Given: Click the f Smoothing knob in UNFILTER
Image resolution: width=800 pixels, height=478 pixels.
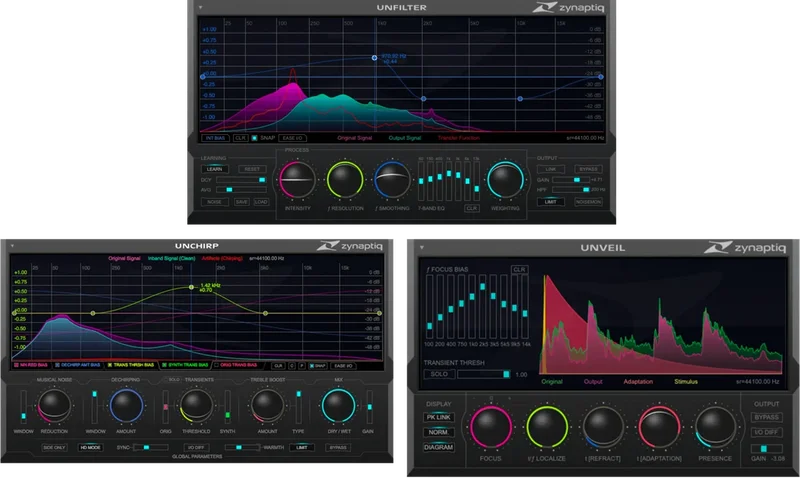Looking at the screenshot, I should point(392,180).
